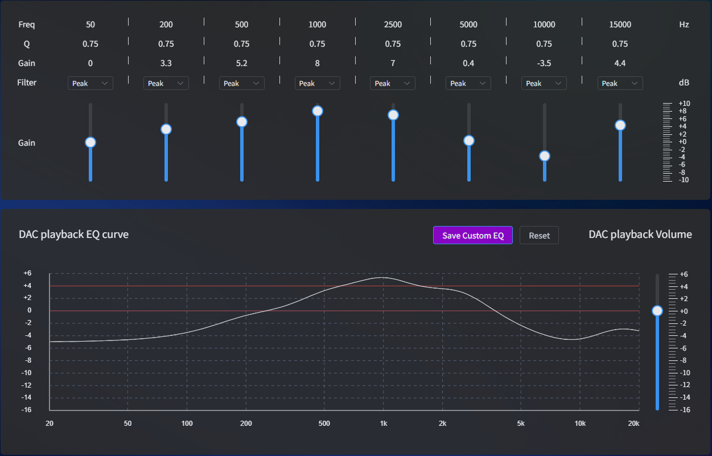Screen dimensions: 712x456
Task: Click the gain value 0.4
Action: click(x=468, y=63)
